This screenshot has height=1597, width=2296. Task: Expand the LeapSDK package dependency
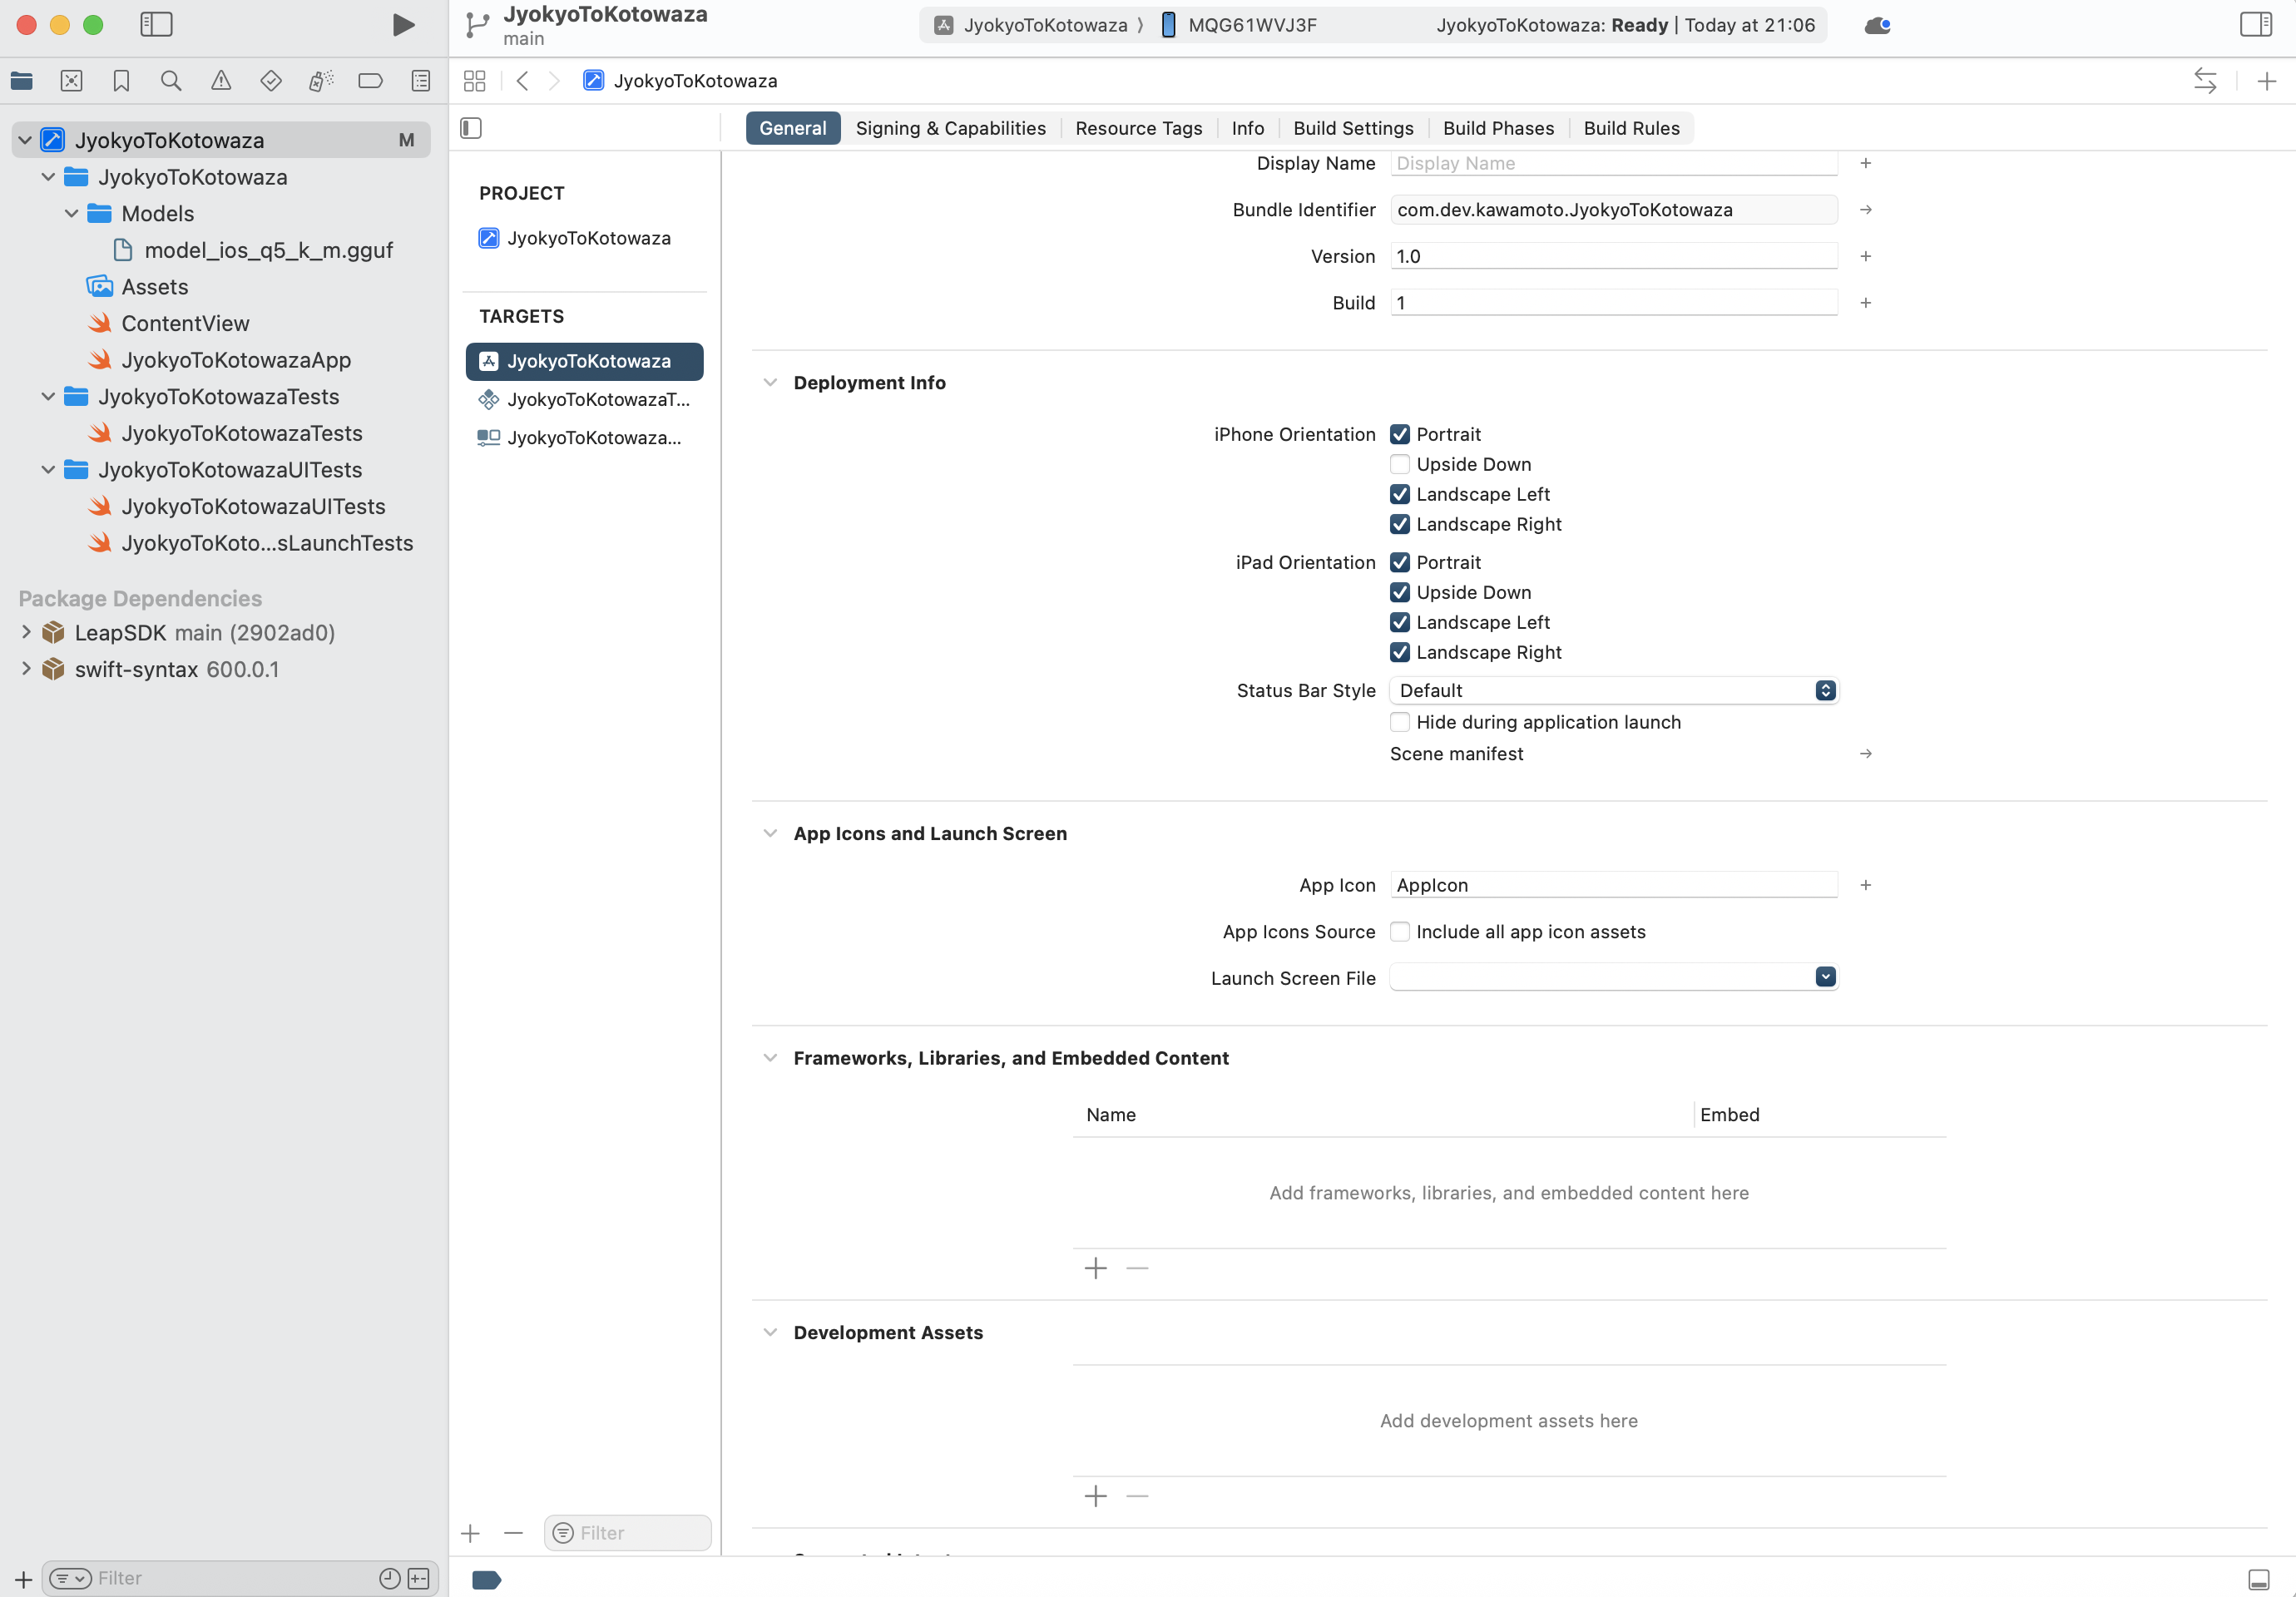(26, 633)
